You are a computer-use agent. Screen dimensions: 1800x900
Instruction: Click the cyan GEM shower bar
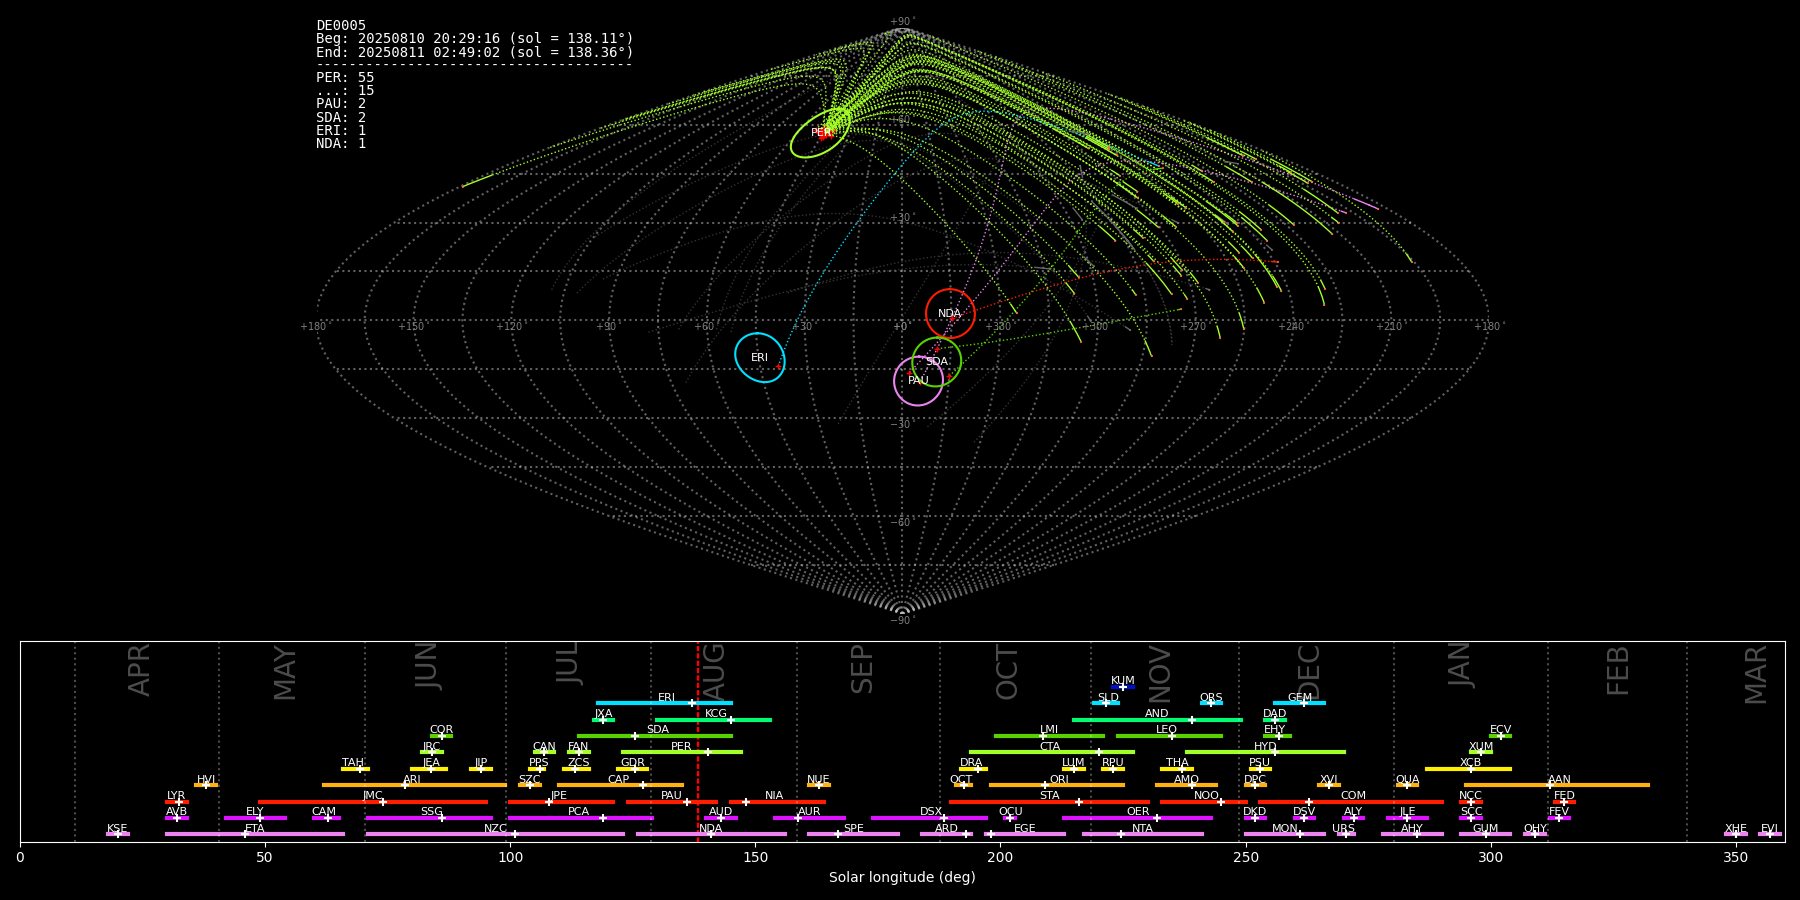tap(1299, 703)
